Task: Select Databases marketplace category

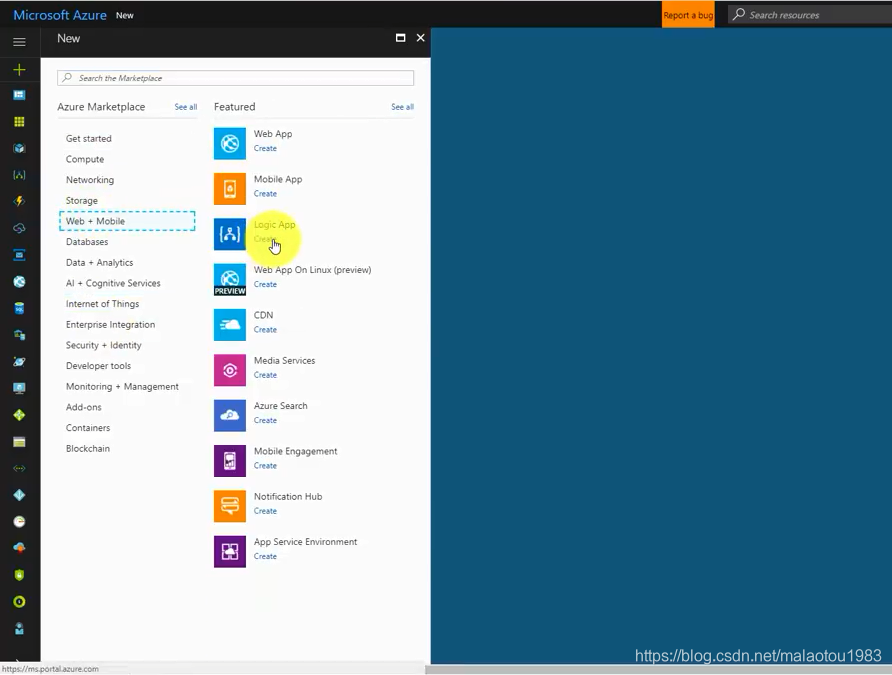Action: tap(87, 242)
